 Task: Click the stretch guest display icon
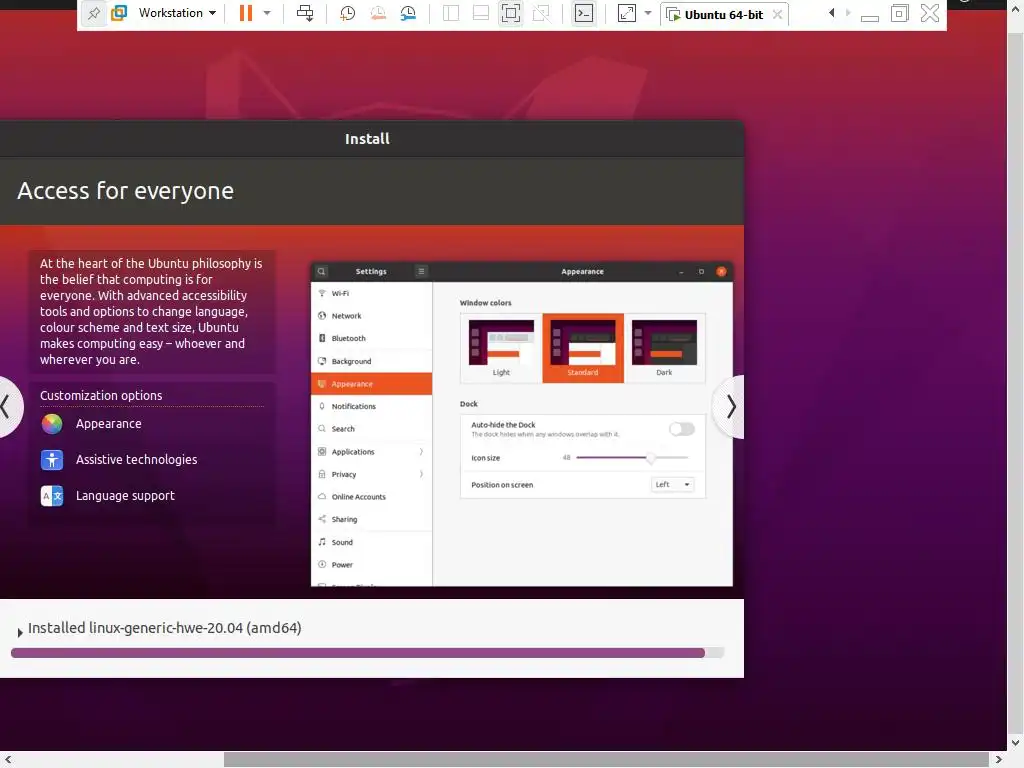tap(626, 13)
